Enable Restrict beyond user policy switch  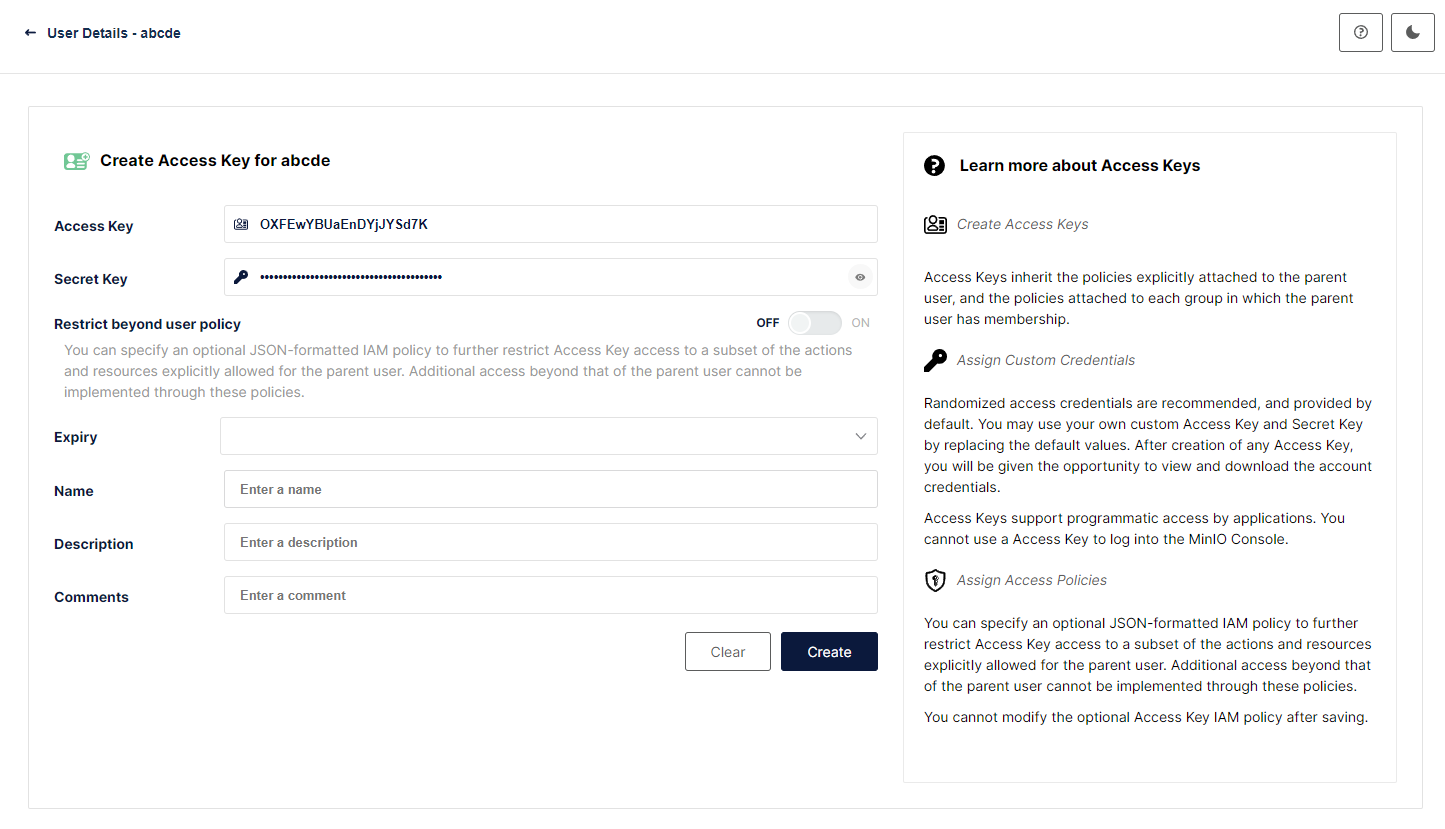pyautogui.click(x=814, y=323)
